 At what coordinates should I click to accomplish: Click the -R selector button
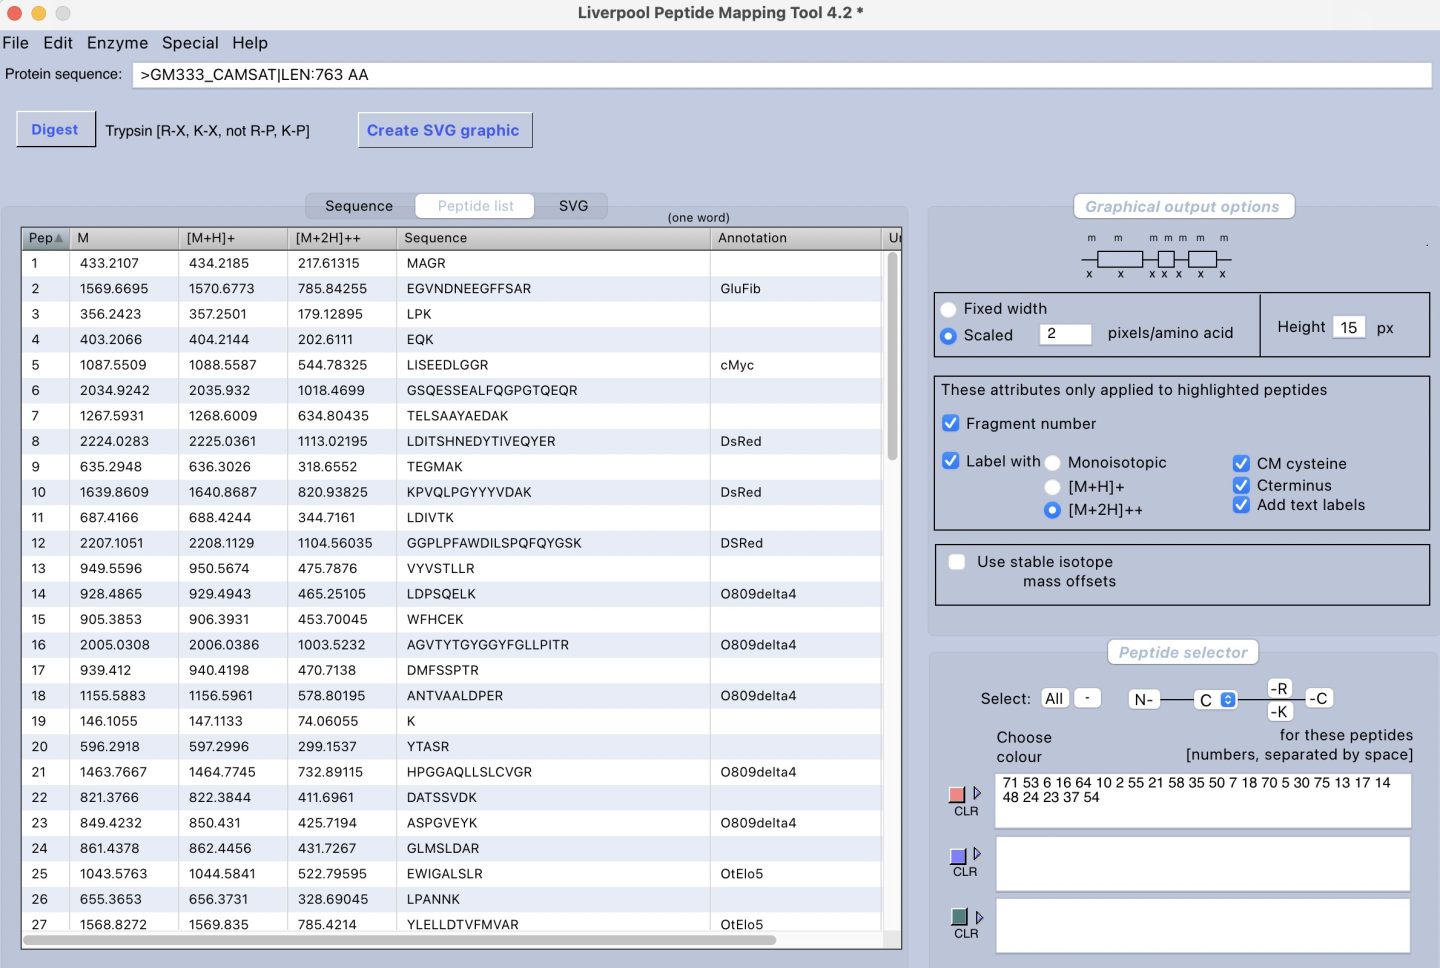1279,689
